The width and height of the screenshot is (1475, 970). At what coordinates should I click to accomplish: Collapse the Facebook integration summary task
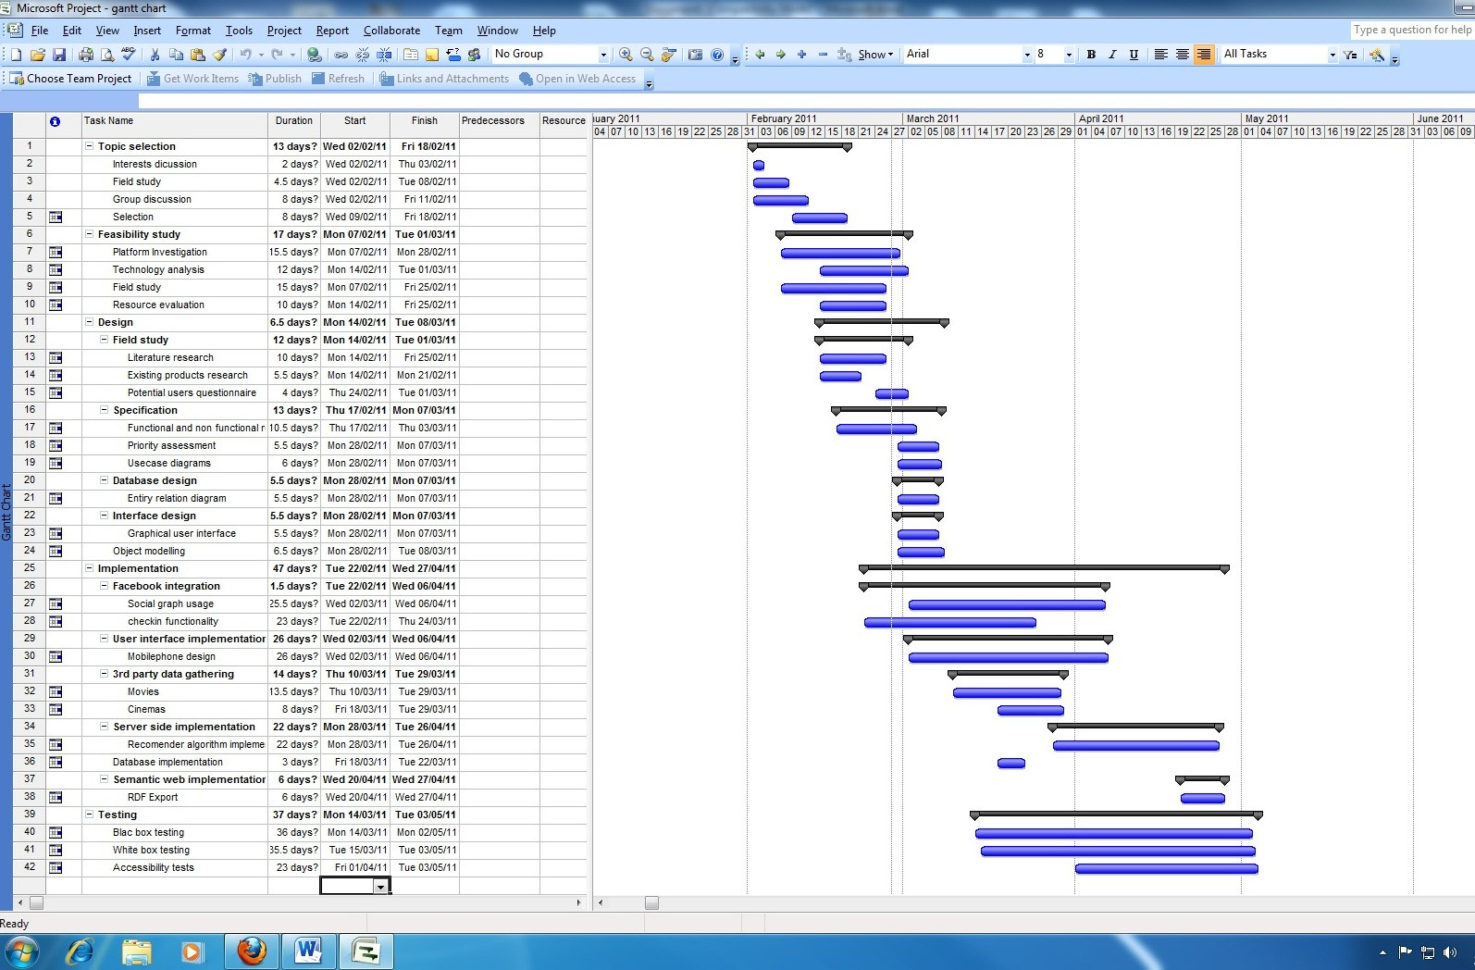104,586
